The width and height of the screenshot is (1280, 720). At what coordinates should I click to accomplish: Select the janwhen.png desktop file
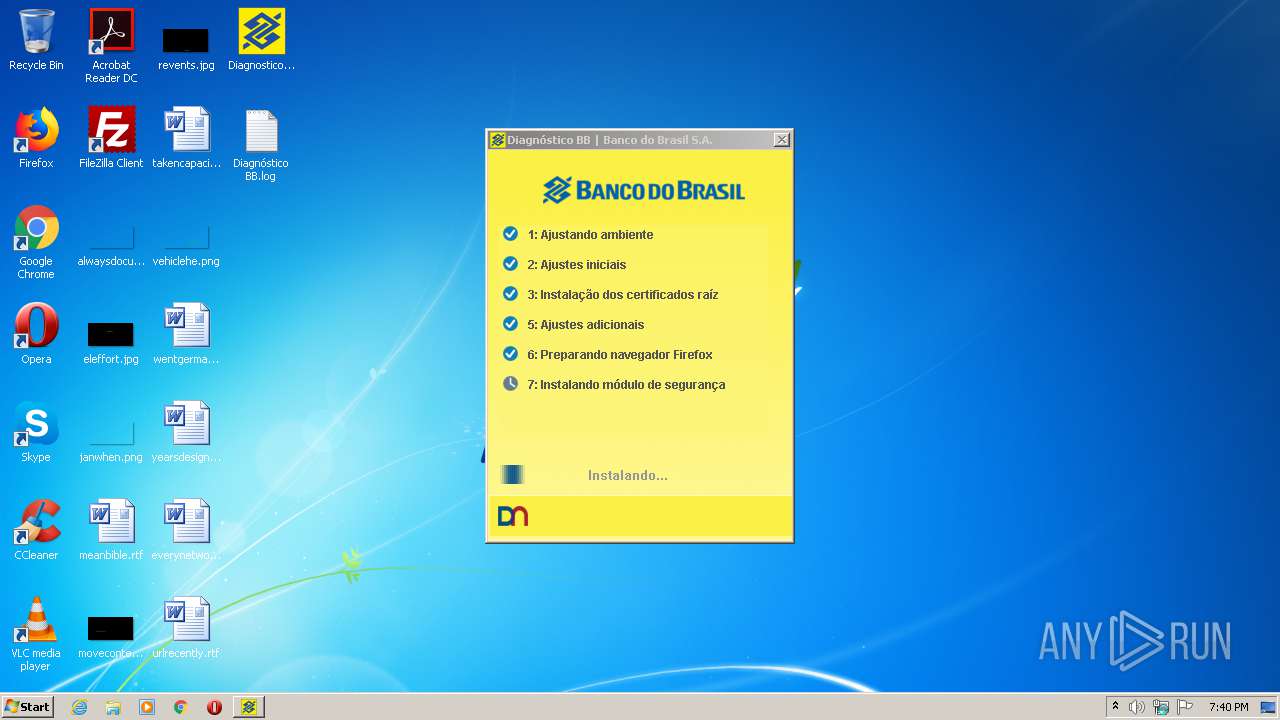111,442
